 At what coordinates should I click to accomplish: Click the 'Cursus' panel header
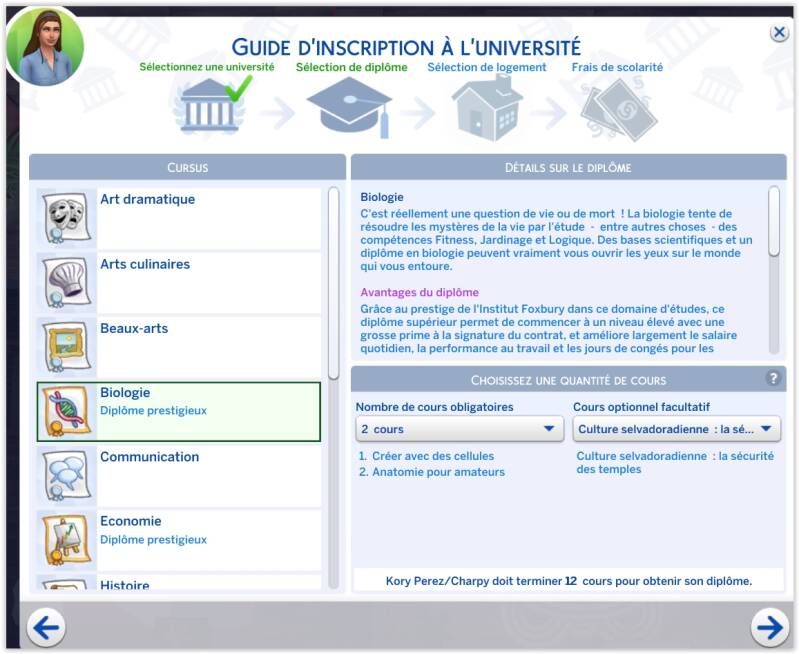188,167
